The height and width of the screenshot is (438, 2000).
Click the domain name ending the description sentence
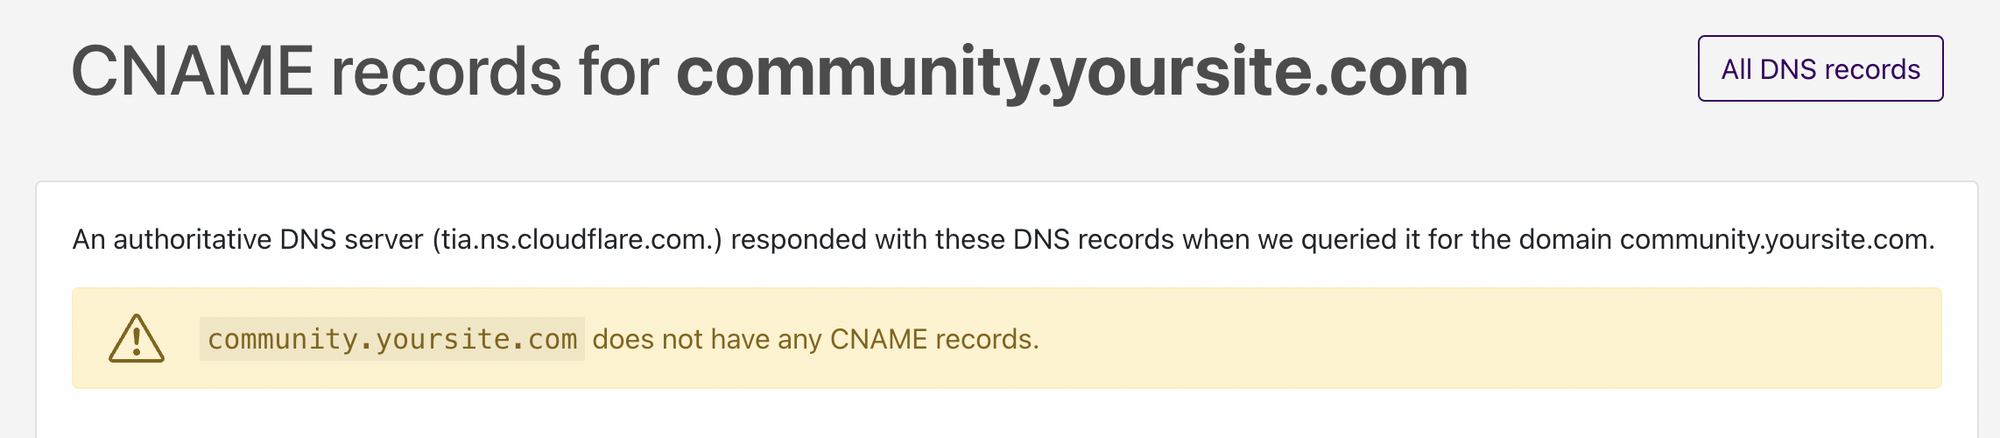(x=1777, y=240)
